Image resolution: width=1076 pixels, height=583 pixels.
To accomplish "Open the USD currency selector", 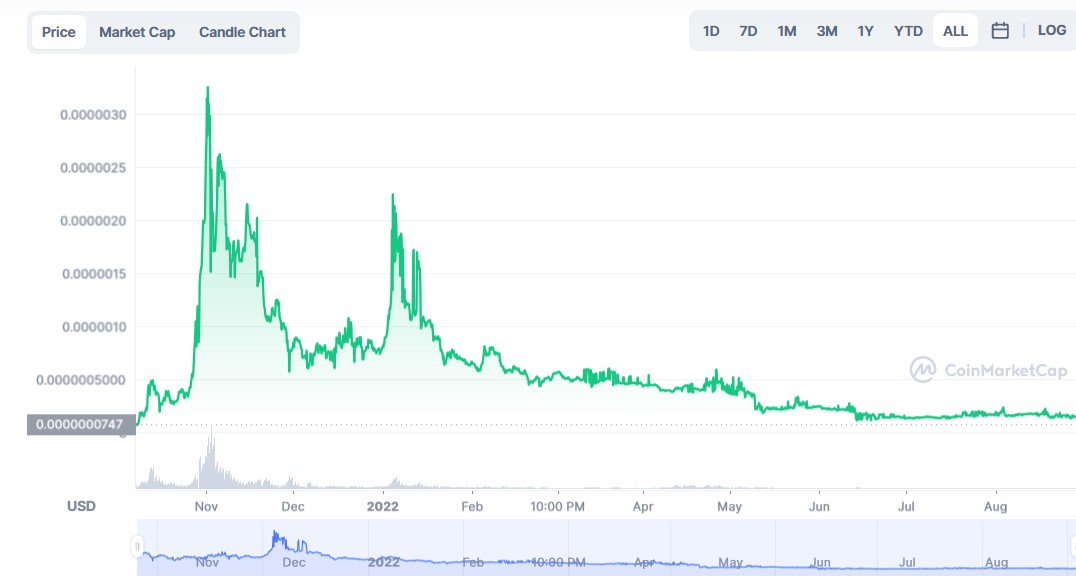I will [82, 506].
